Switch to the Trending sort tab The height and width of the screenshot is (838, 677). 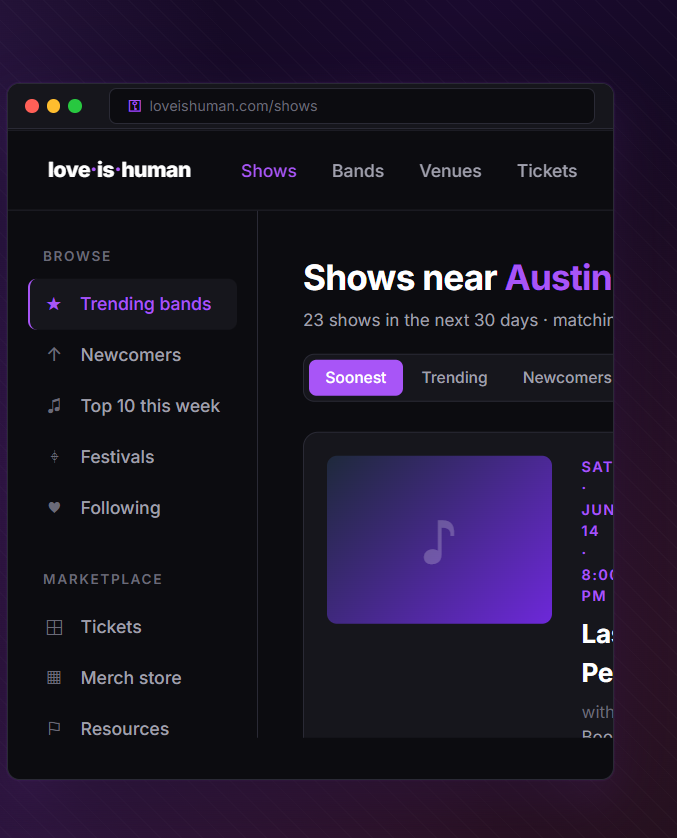[x=455, y=378]
